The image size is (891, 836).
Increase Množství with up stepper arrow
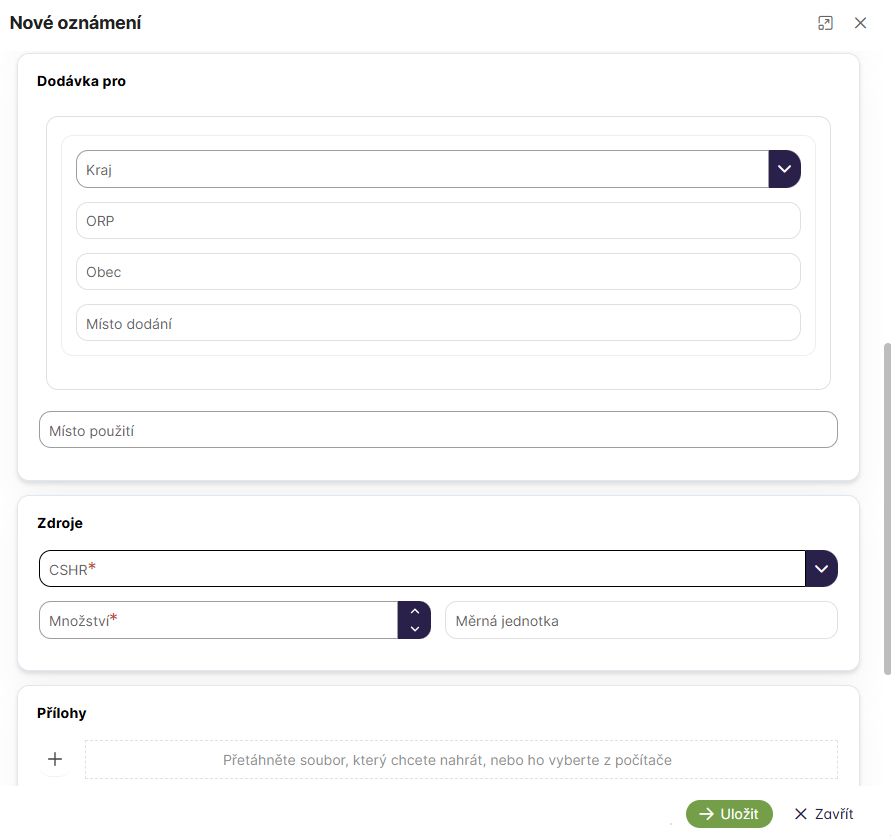tap(414, 611)
